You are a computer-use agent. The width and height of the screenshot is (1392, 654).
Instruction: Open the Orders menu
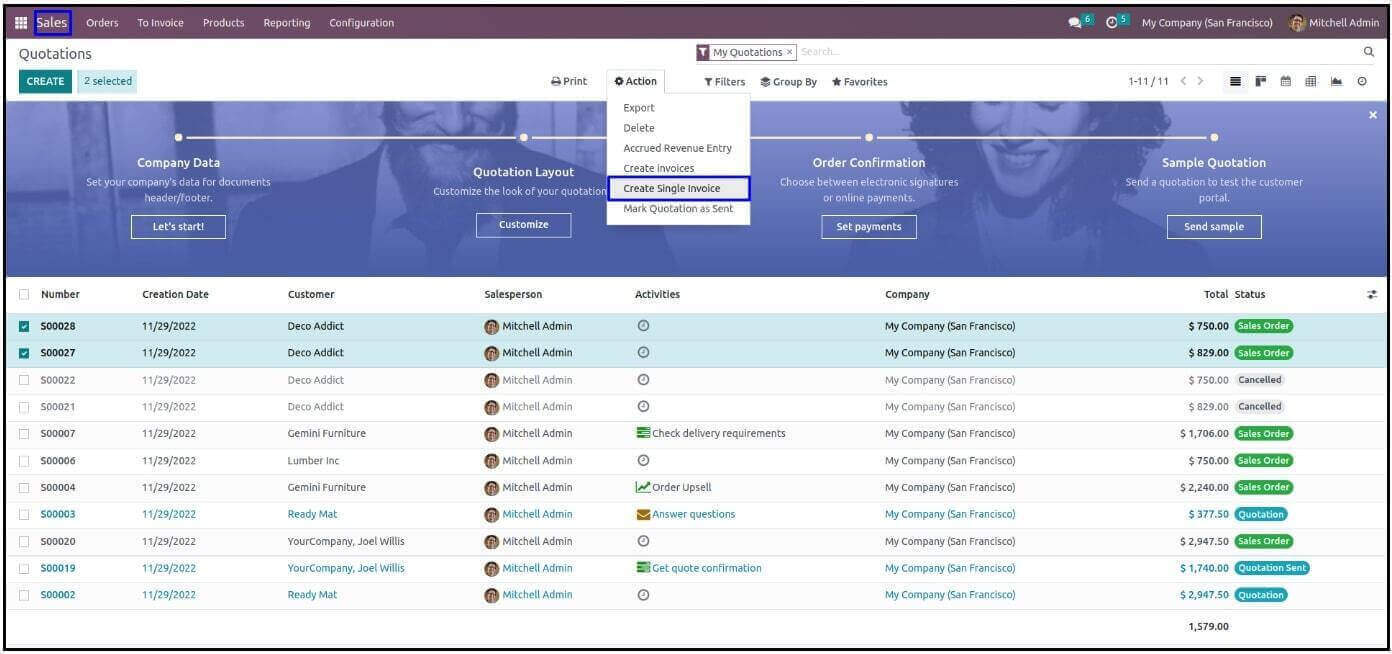[102, 22]
